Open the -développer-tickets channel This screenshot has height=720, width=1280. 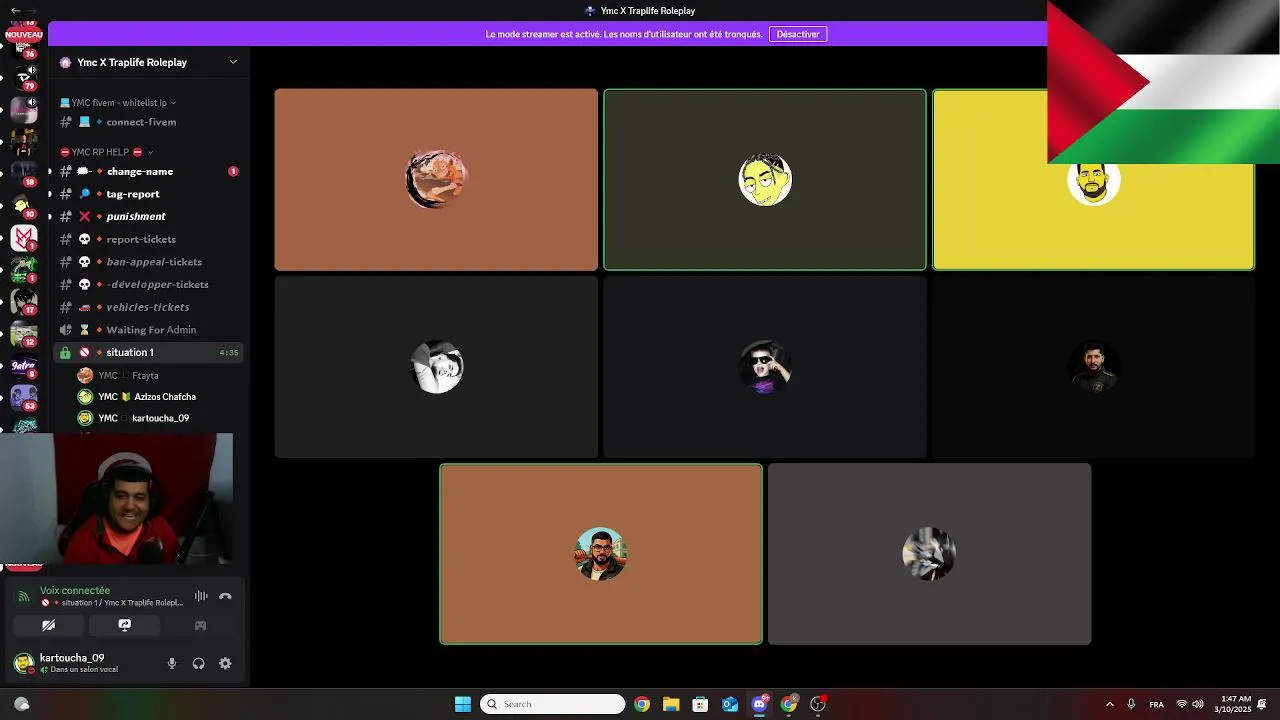(x=148, y=284)
